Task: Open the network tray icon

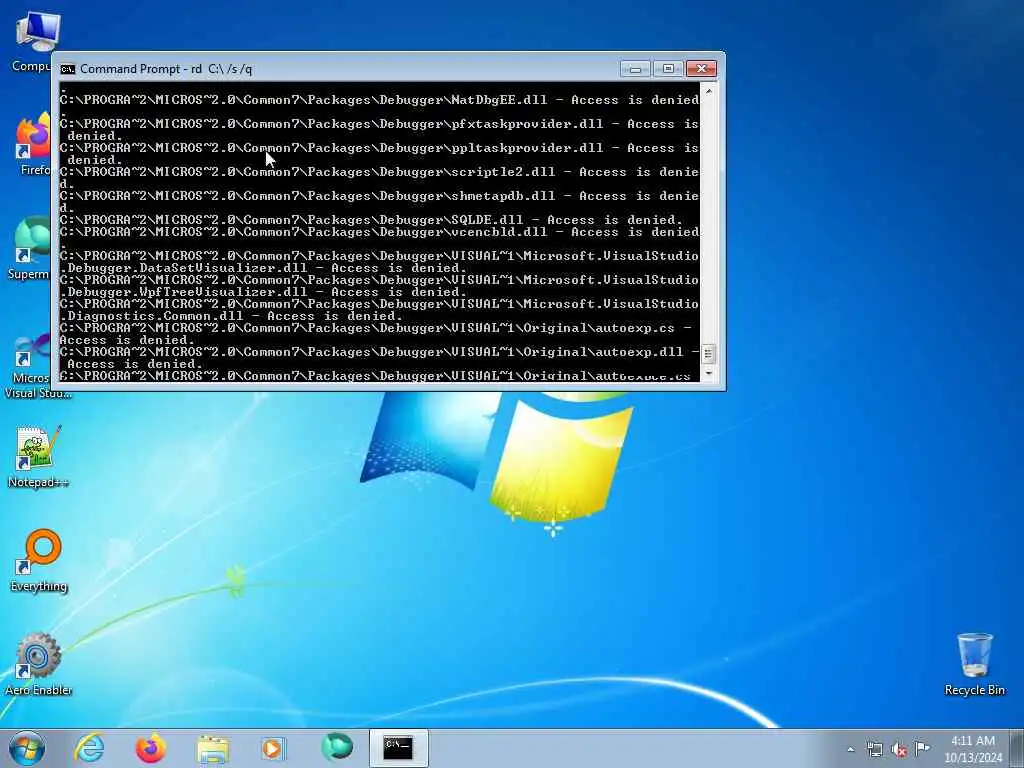Action: [874, 749]
